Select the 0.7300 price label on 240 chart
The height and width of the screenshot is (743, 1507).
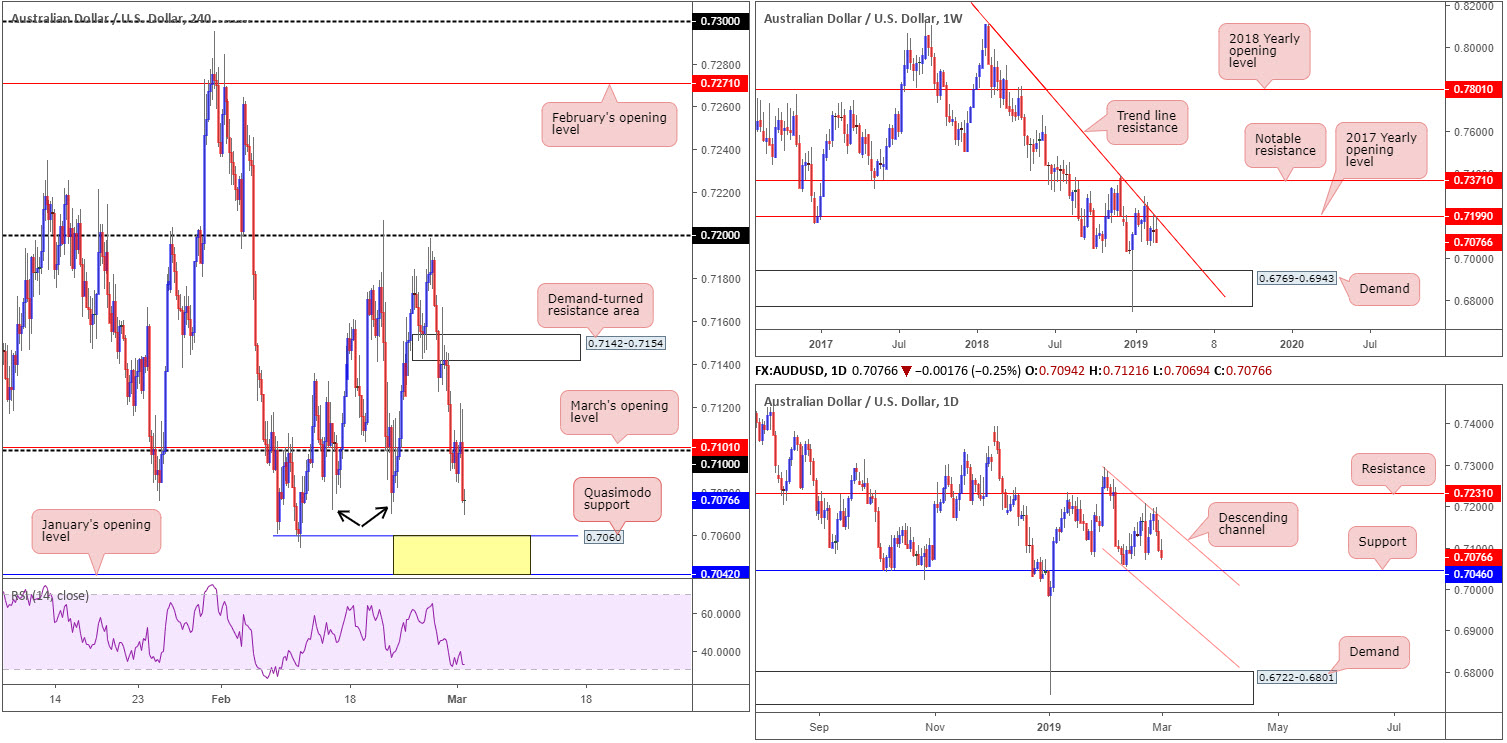tap(720, 21)
